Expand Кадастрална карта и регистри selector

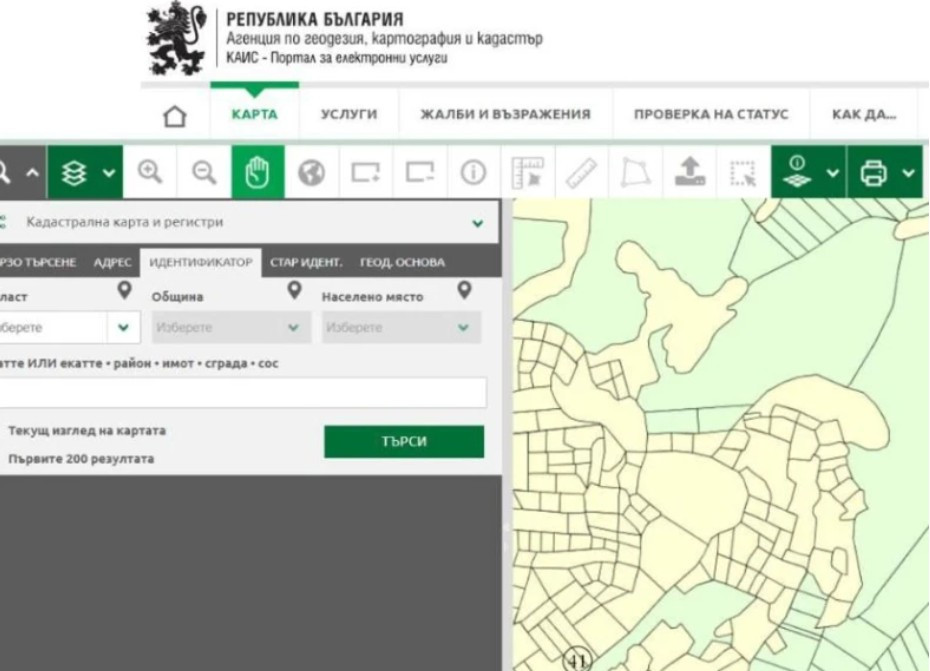point(249,222)
